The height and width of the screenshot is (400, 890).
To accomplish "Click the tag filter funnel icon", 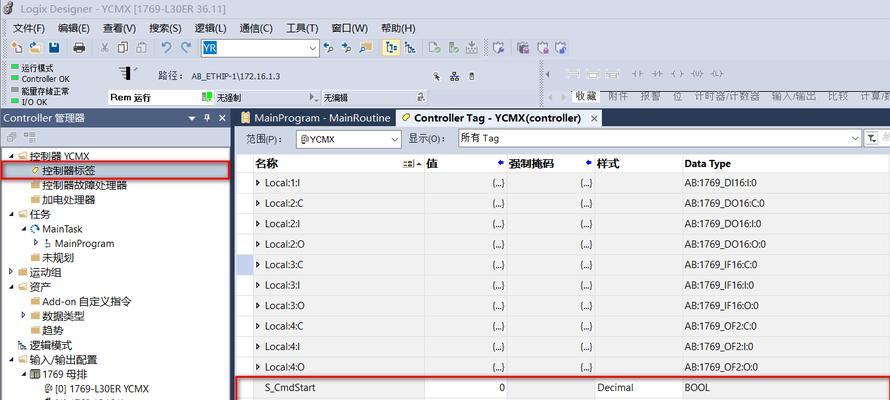I will [x=870, y=138].
